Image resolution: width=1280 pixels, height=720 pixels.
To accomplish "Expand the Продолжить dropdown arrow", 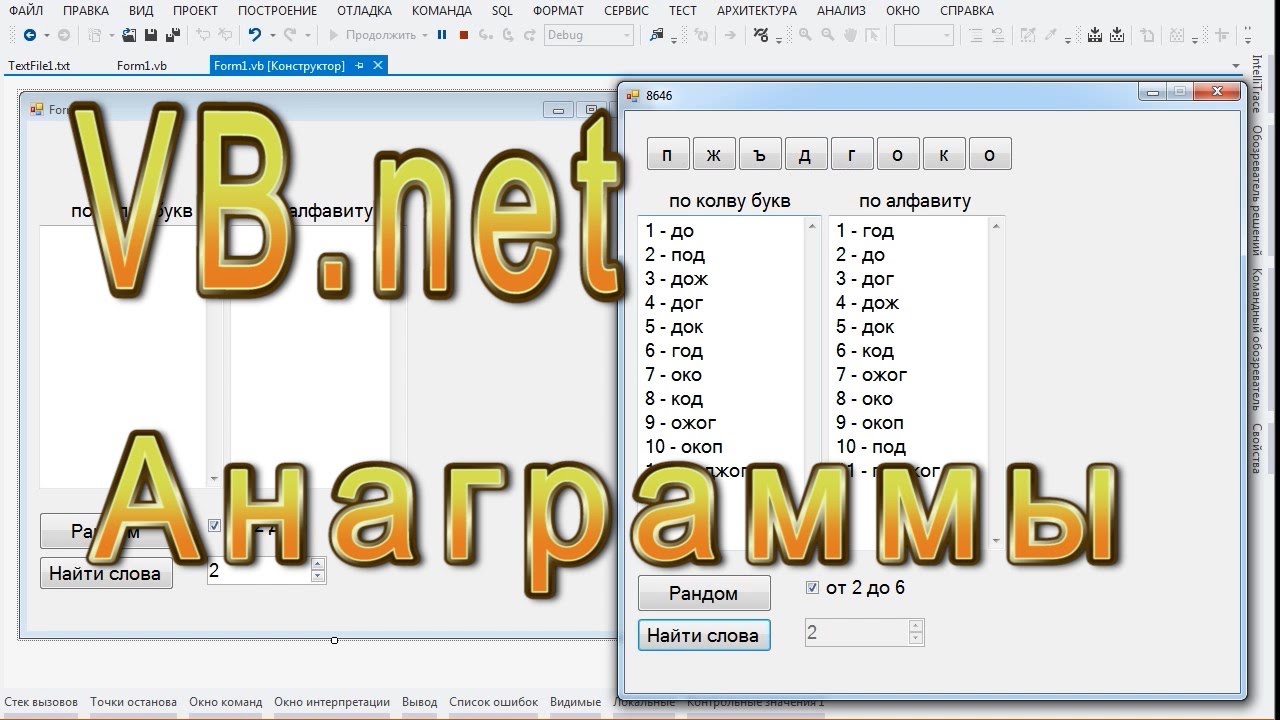I will point(426,35).
